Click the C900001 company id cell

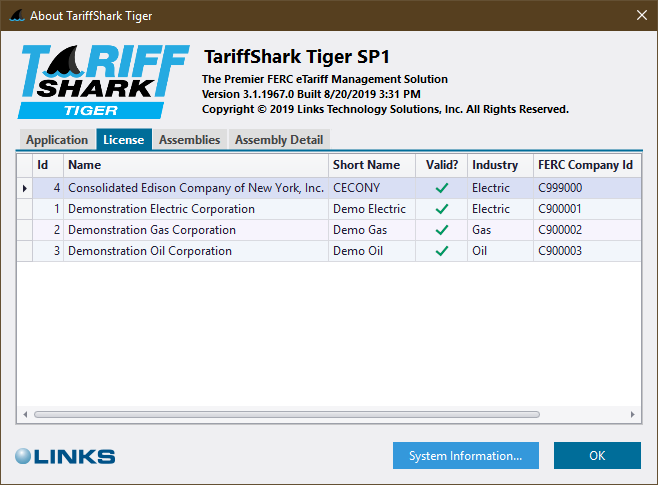(587, 209)
